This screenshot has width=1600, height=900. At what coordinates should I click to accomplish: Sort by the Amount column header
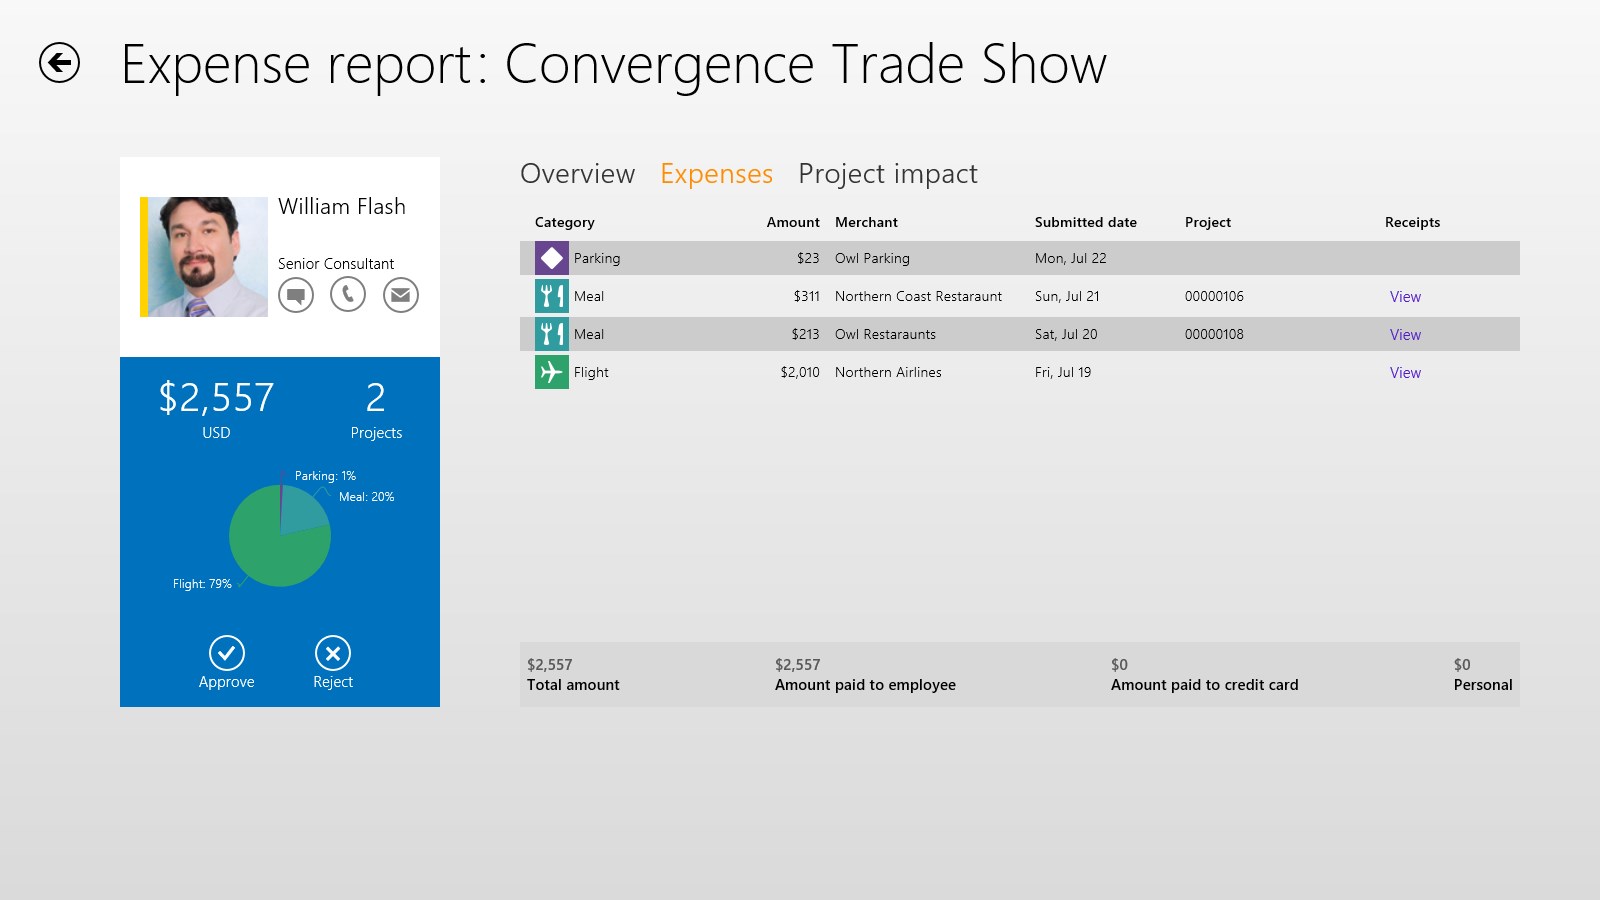tap(792, 222)
